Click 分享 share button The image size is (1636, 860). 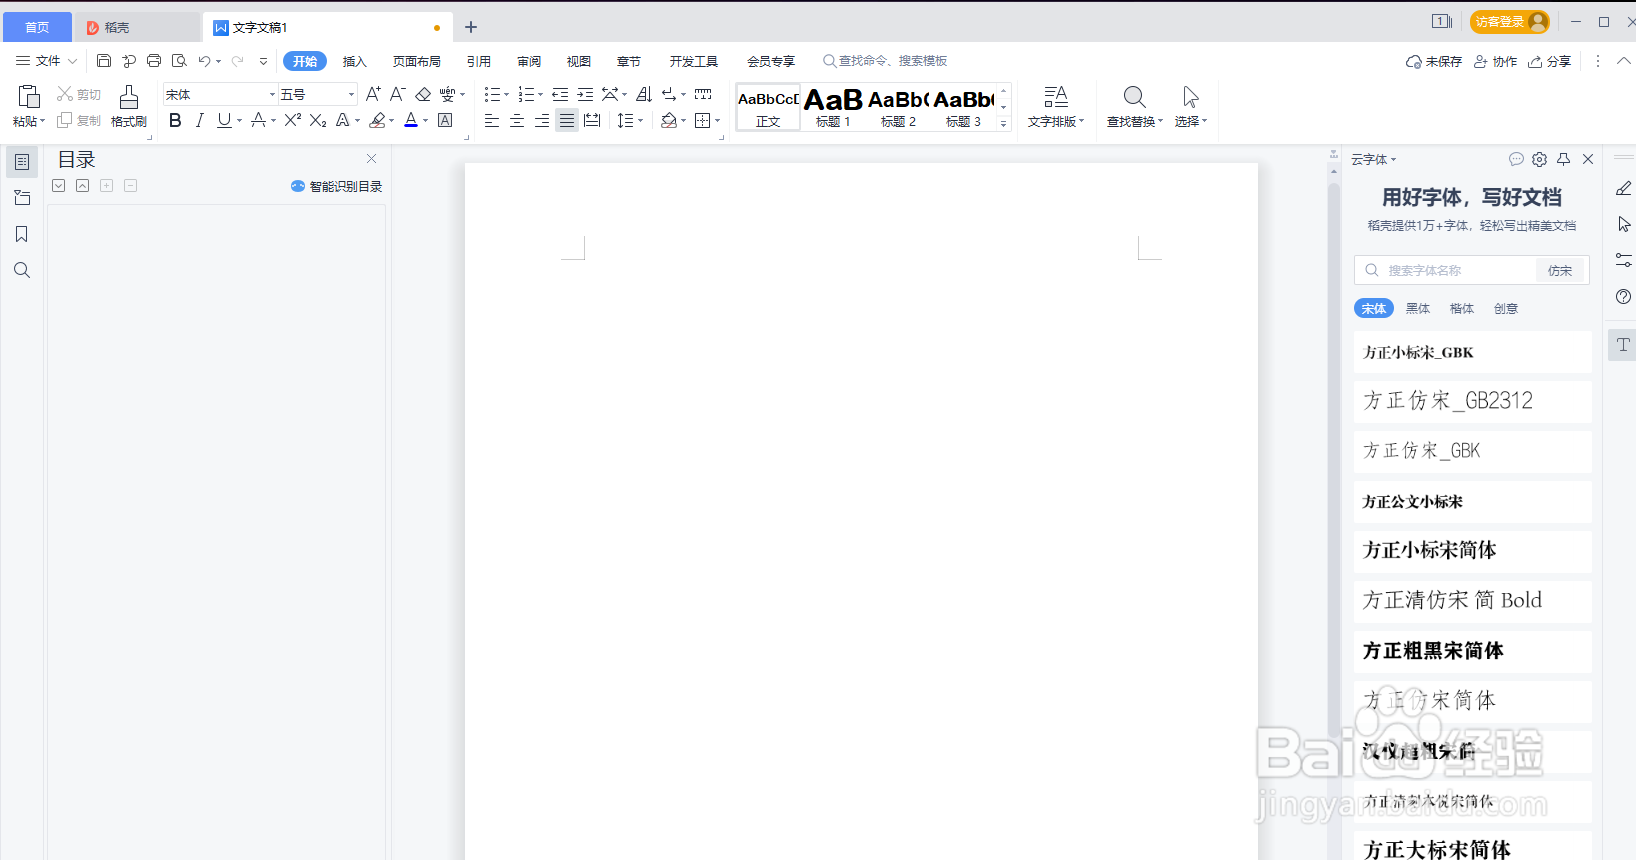click(1550, 61)
